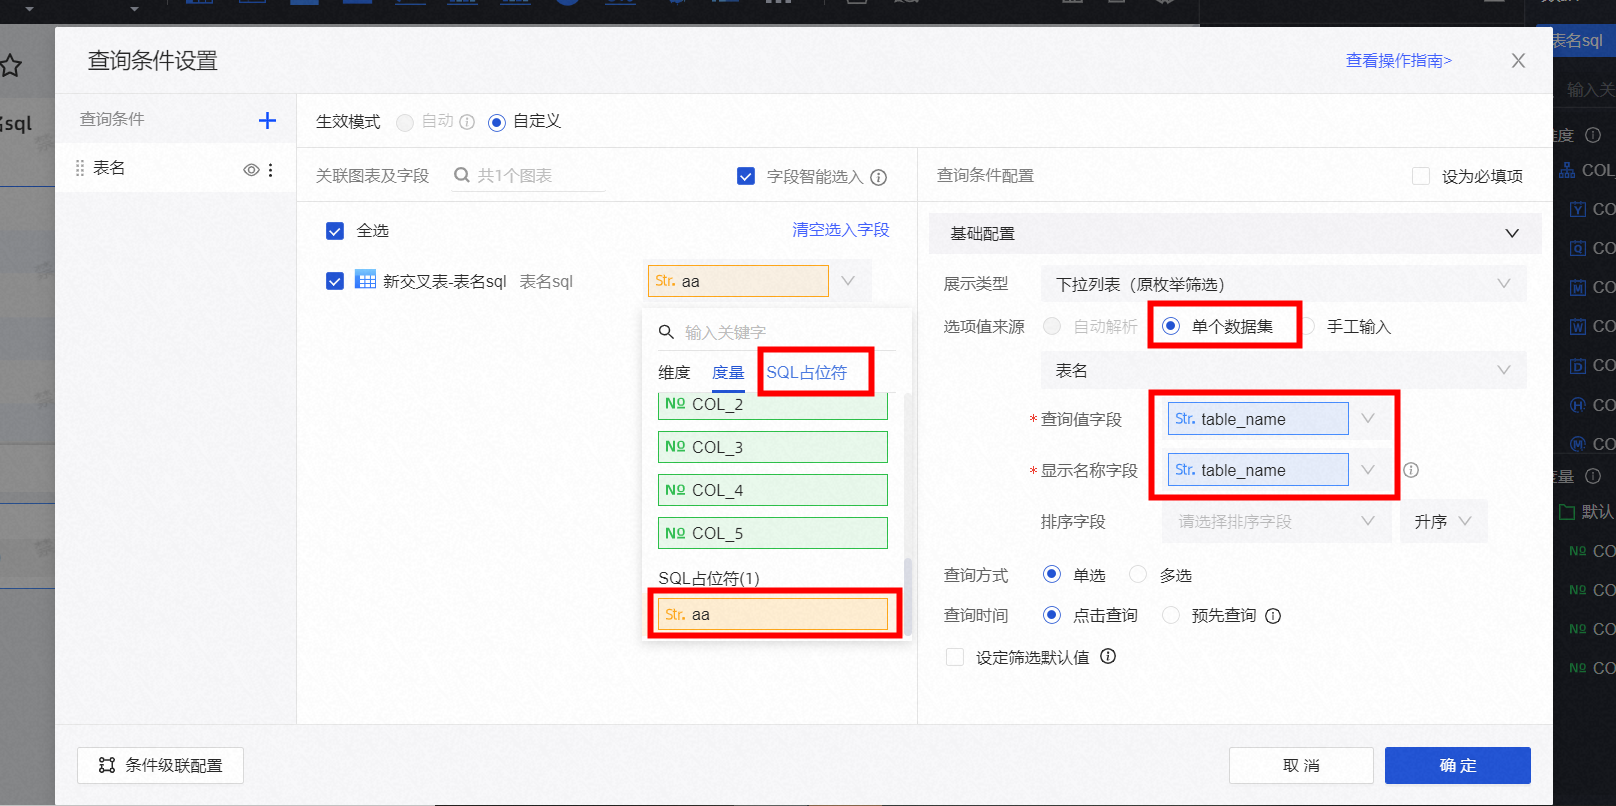The image size is (1616, 806).
Task: Click the info icon next to 设定筛选默认值
Action: [1108, 657]
